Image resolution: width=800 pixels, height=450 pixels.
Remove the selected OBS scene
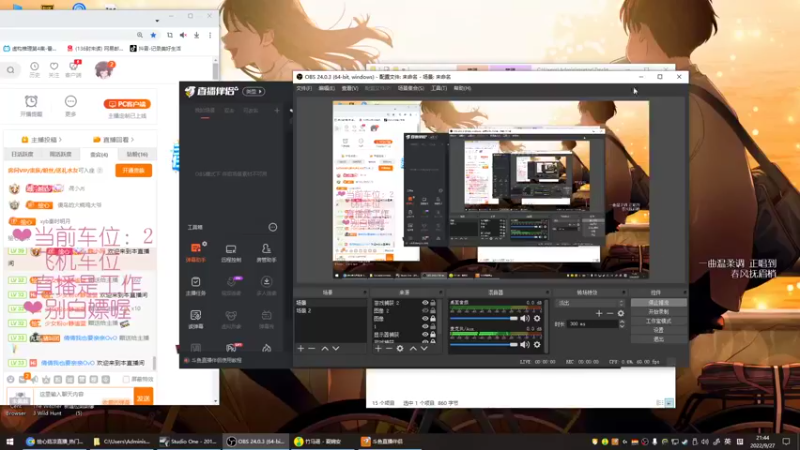coord(312,348)
